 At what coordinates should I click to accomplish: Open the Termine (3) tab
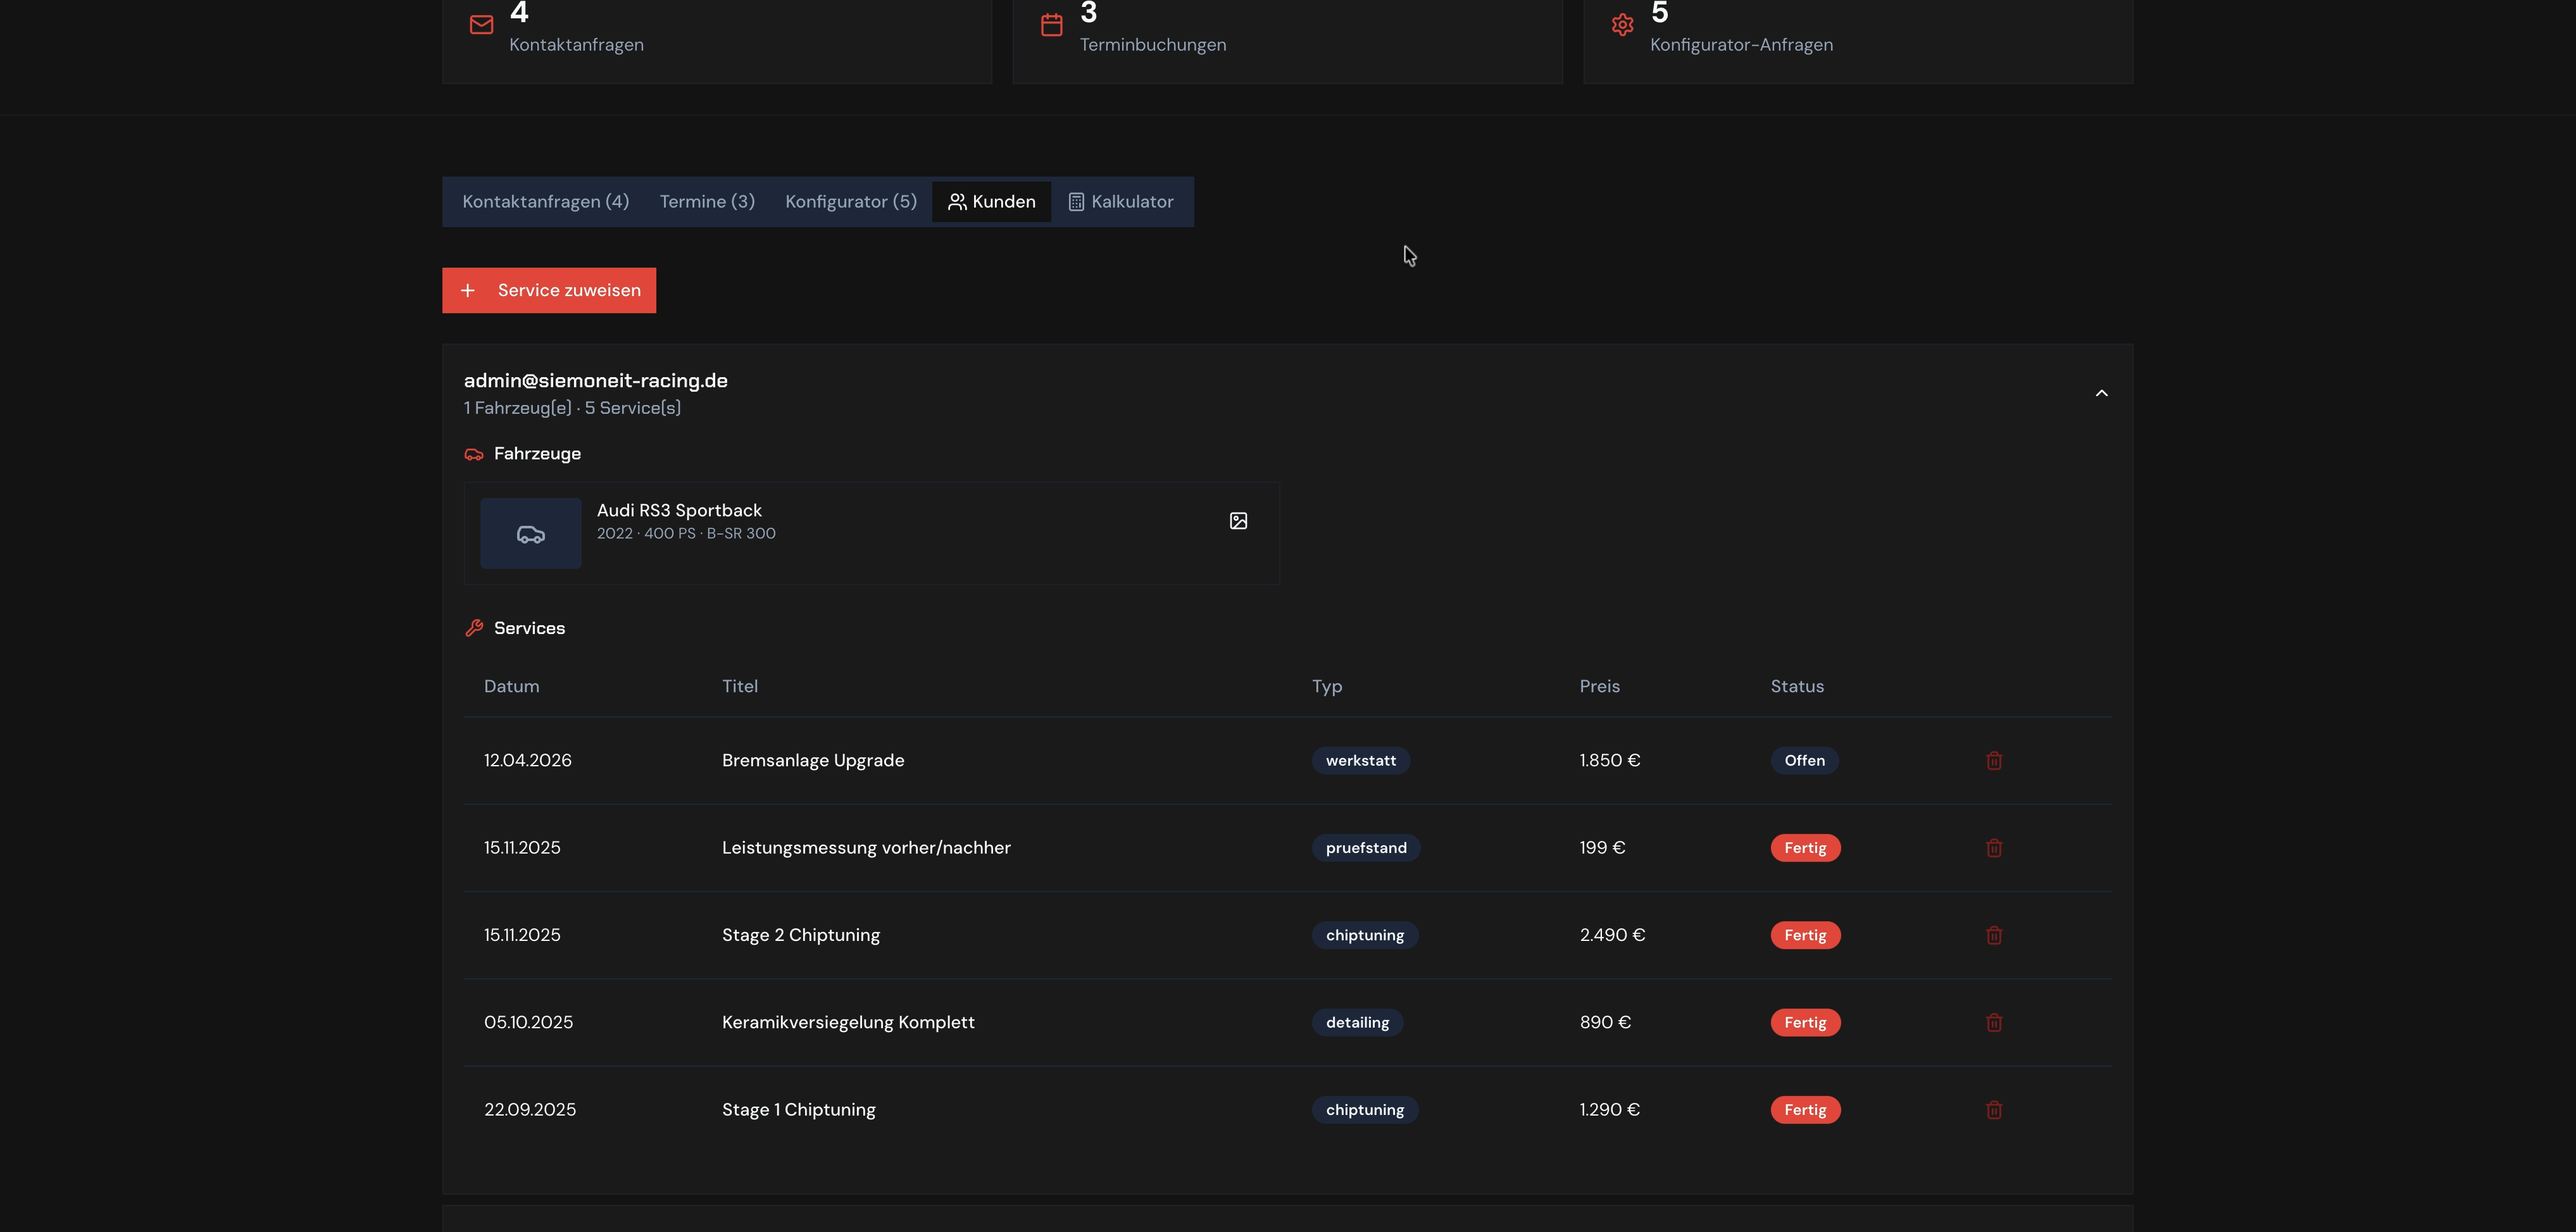tap(707, 202)
